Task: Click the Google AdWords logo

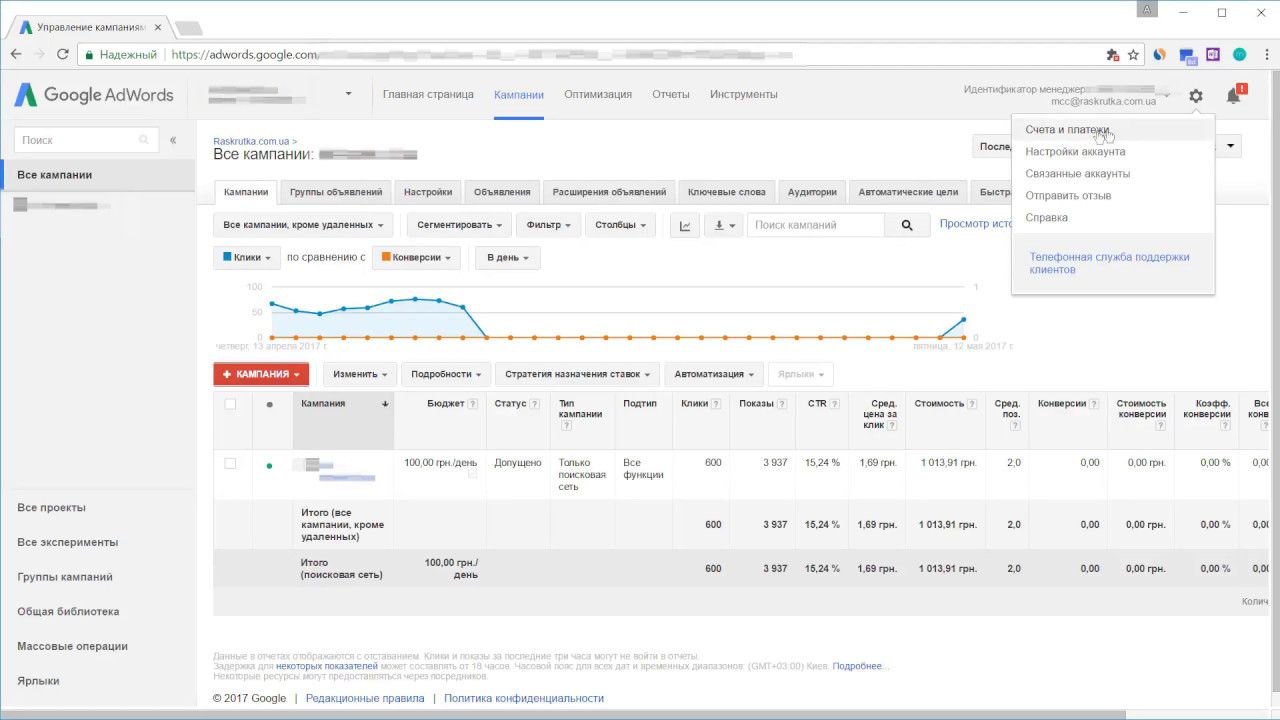Action: 94,95
